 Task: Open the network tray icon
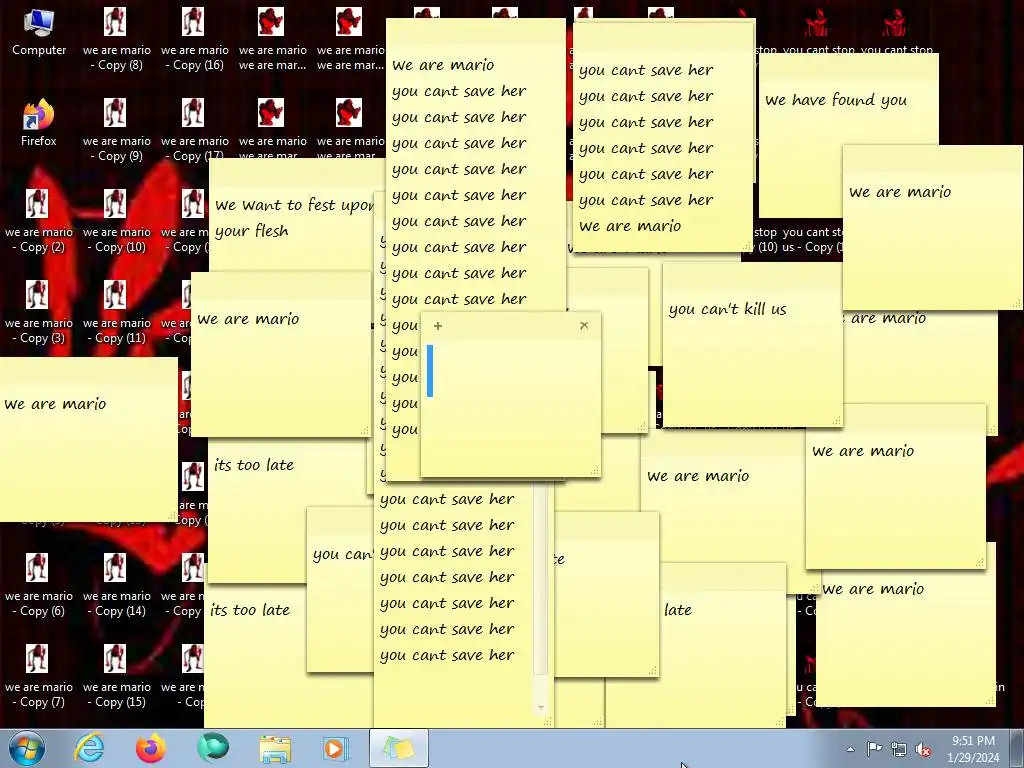tap(899, 750)
